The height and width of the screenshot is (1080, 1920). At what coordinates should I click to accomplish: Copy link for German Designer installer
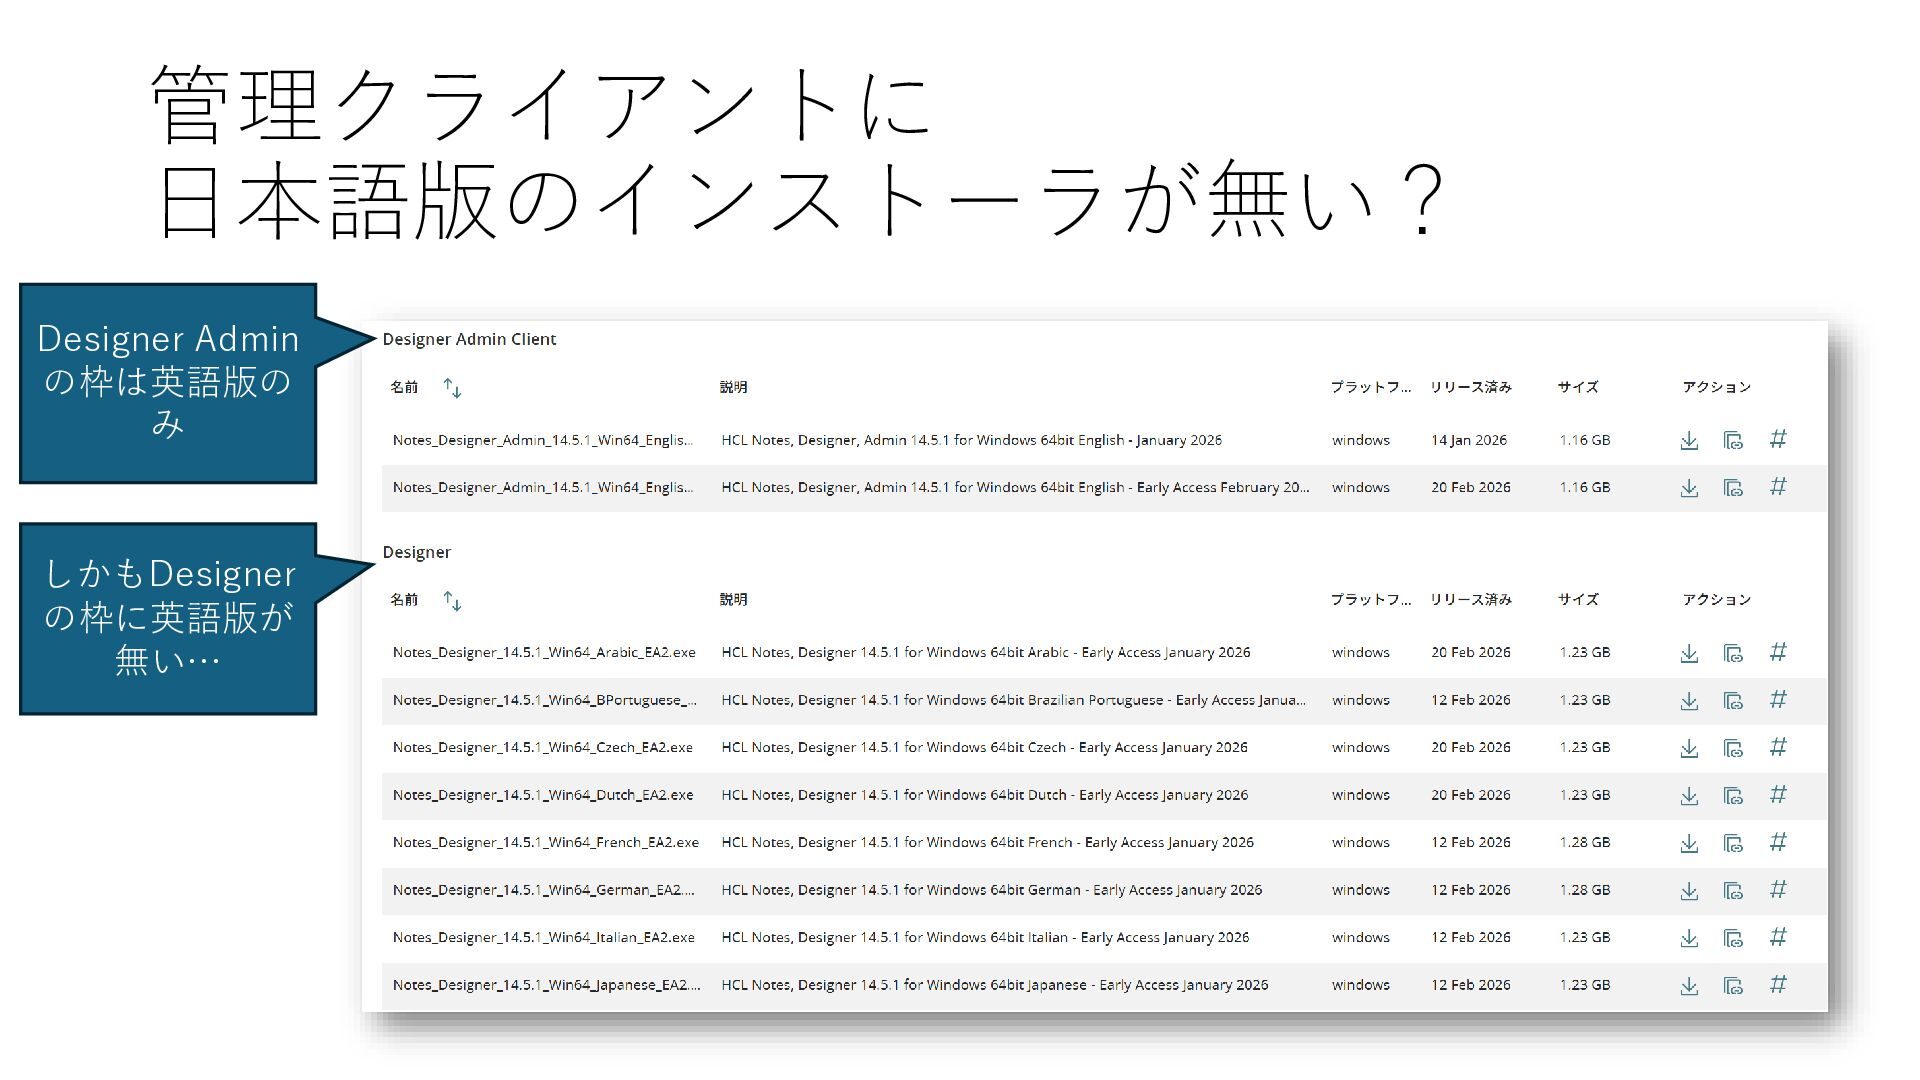1733,891
